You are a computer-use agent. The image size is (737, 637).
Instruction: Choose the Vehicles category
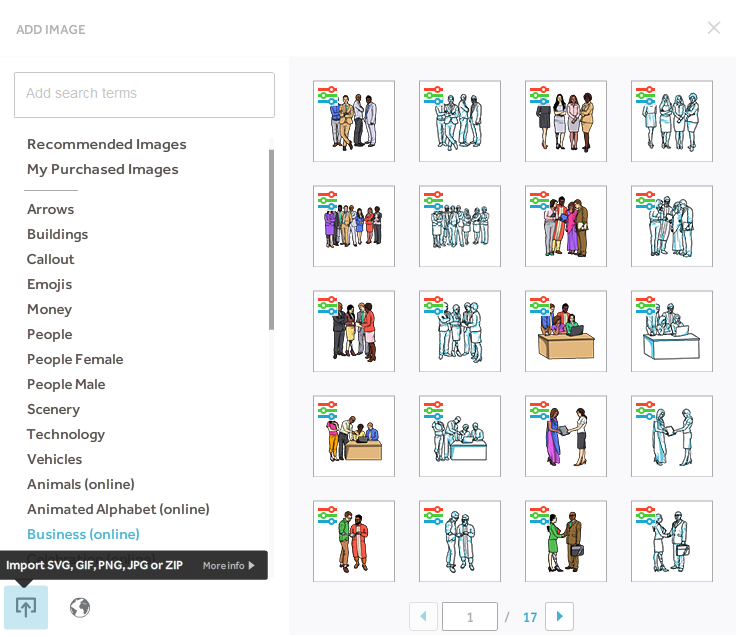pos(55,459)
